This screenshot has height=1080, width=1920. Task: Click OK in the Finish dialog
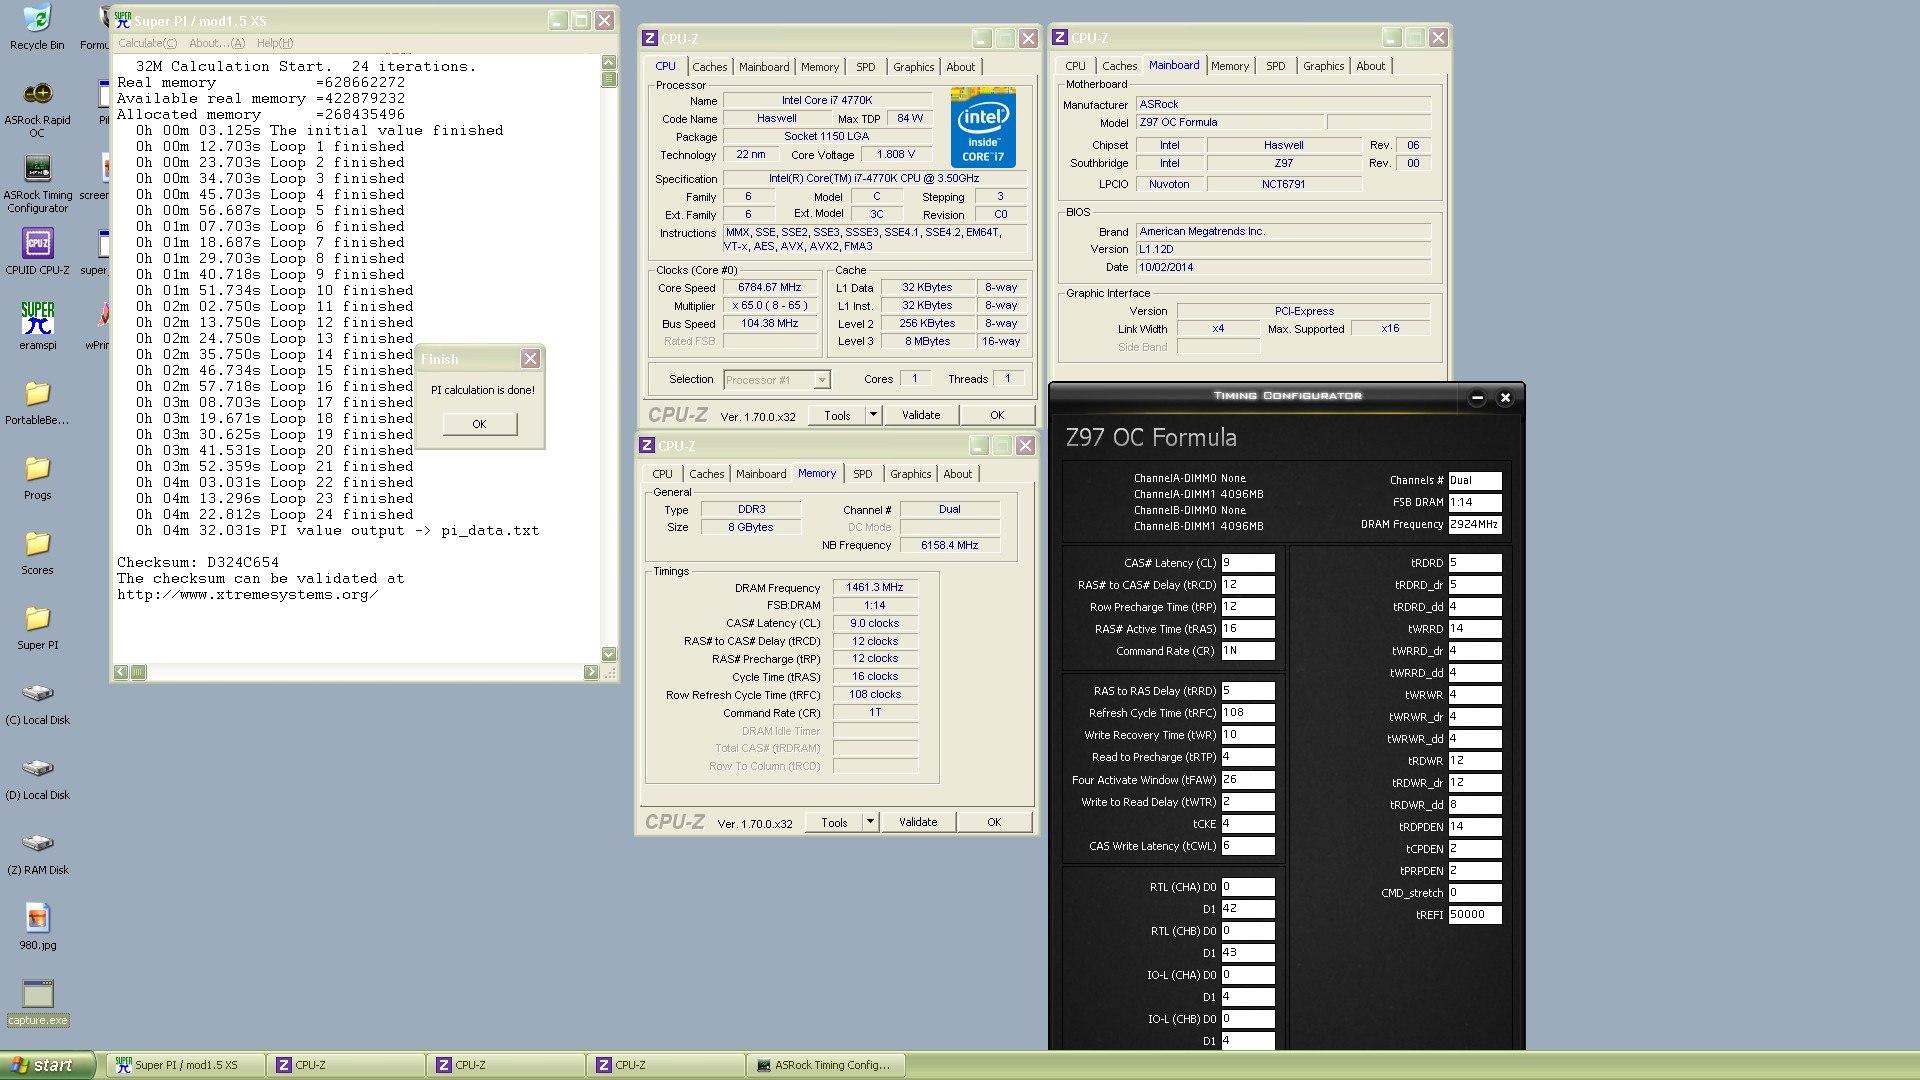click(x=479, y=424)
